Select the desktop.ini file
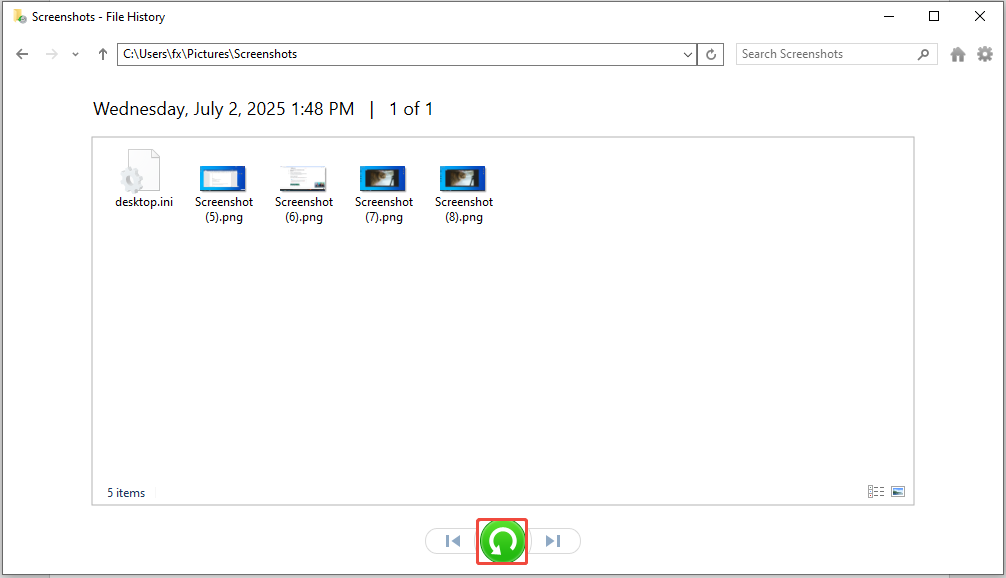The height and width of the screenshot is (578, 1006). point(143,170)
